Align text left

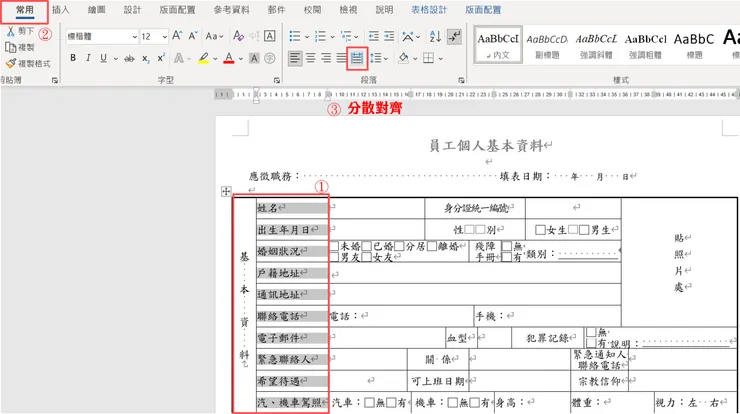295,59
